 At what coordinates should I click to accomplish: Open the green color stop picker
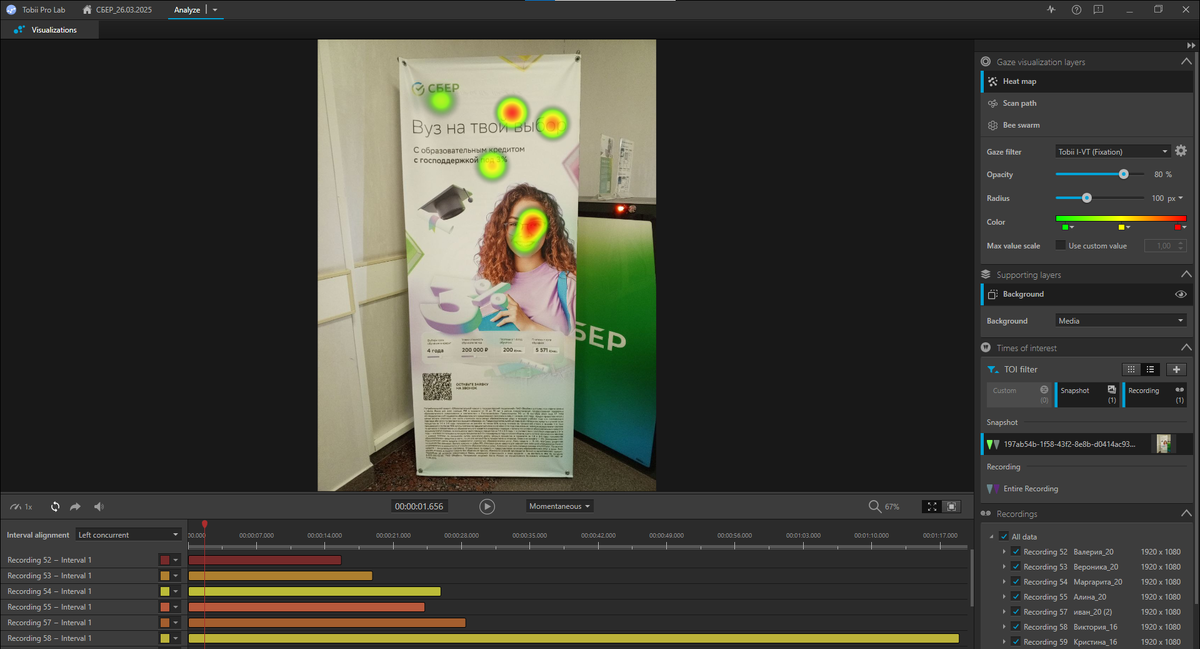[1067, 228]
